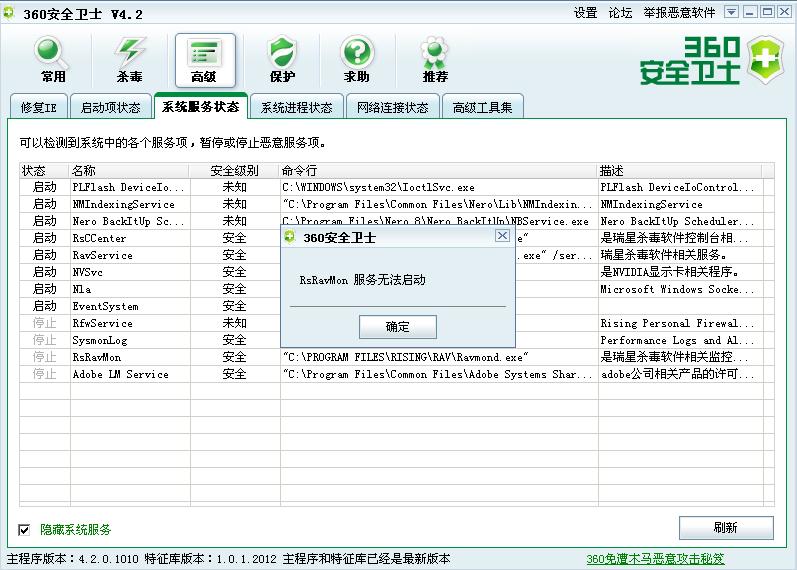This screenshot has height=570, width=797.
Task: Open the 360免遭木马恶意攻击秘笈 link
Action: click(x=655, y=559)
